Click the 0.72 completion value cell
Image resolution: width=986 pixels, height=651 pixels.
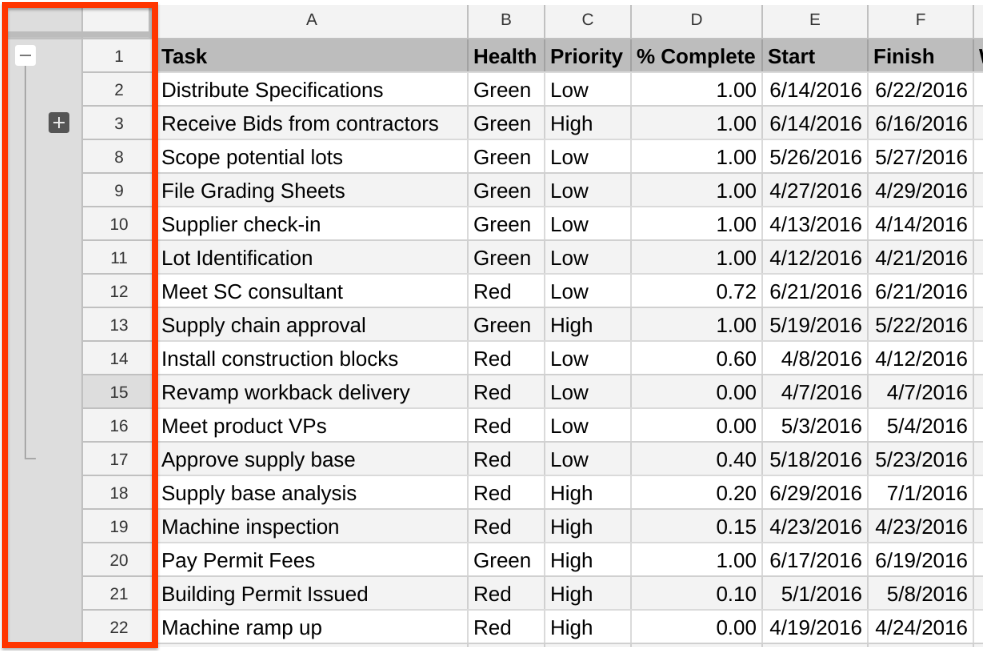(x=695, y=291)
